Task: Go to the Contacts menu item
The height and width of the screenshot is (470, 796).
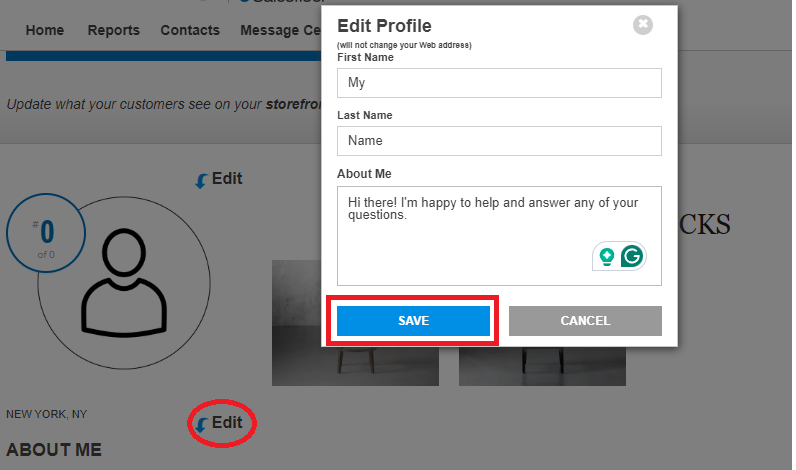Action: click(x=190, y=30)
